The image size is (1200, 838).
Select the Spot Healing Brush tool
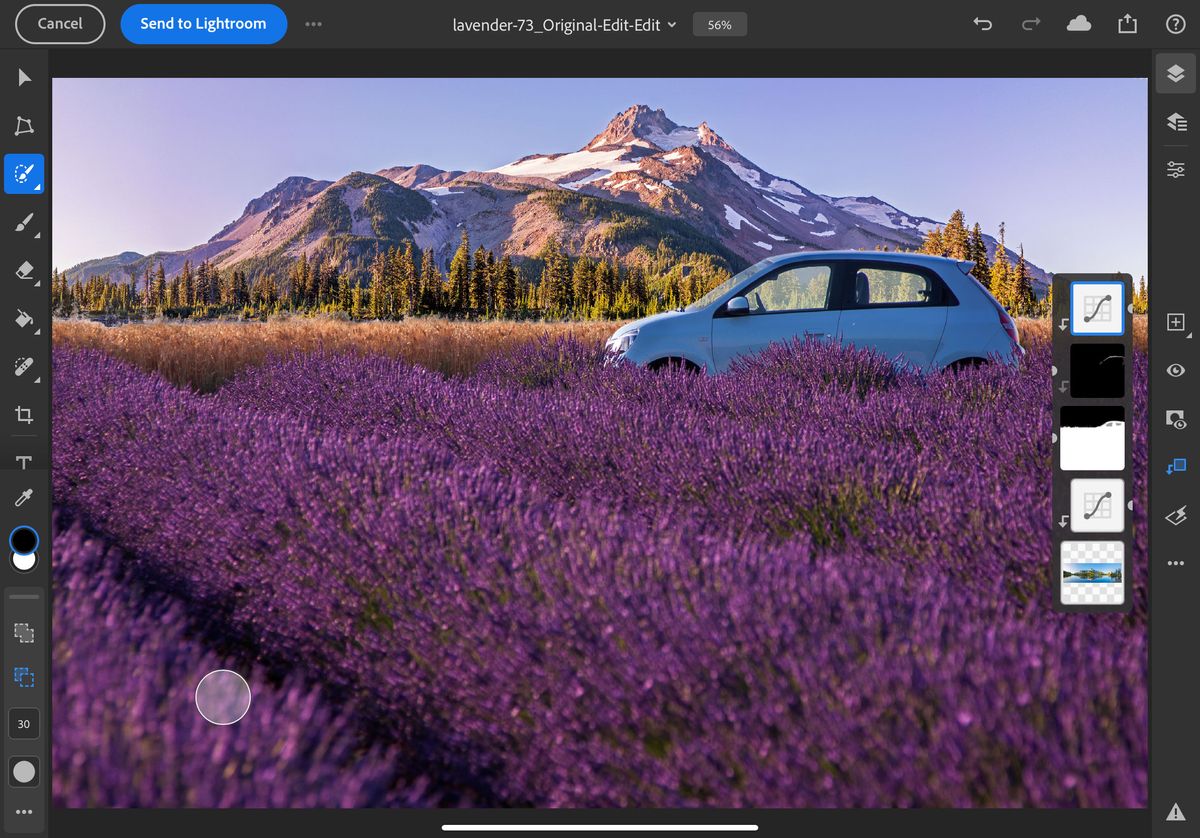coord(24,367)
